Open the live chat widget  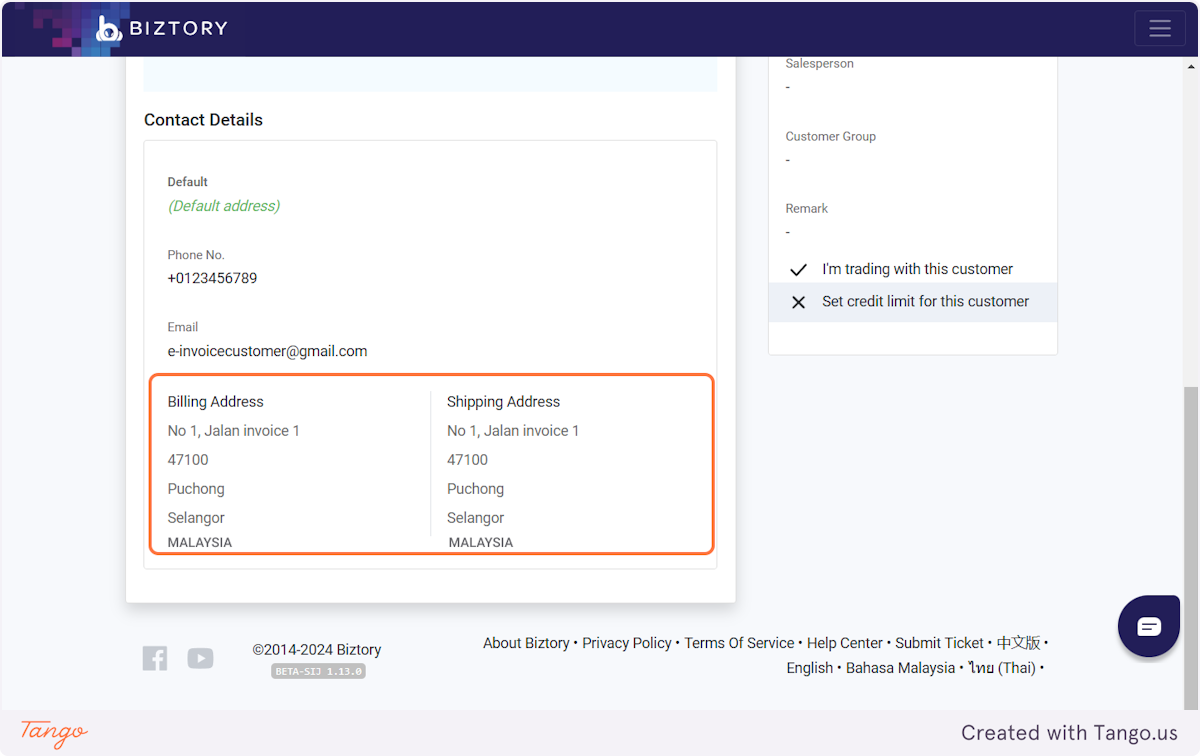click(1149, 626)
